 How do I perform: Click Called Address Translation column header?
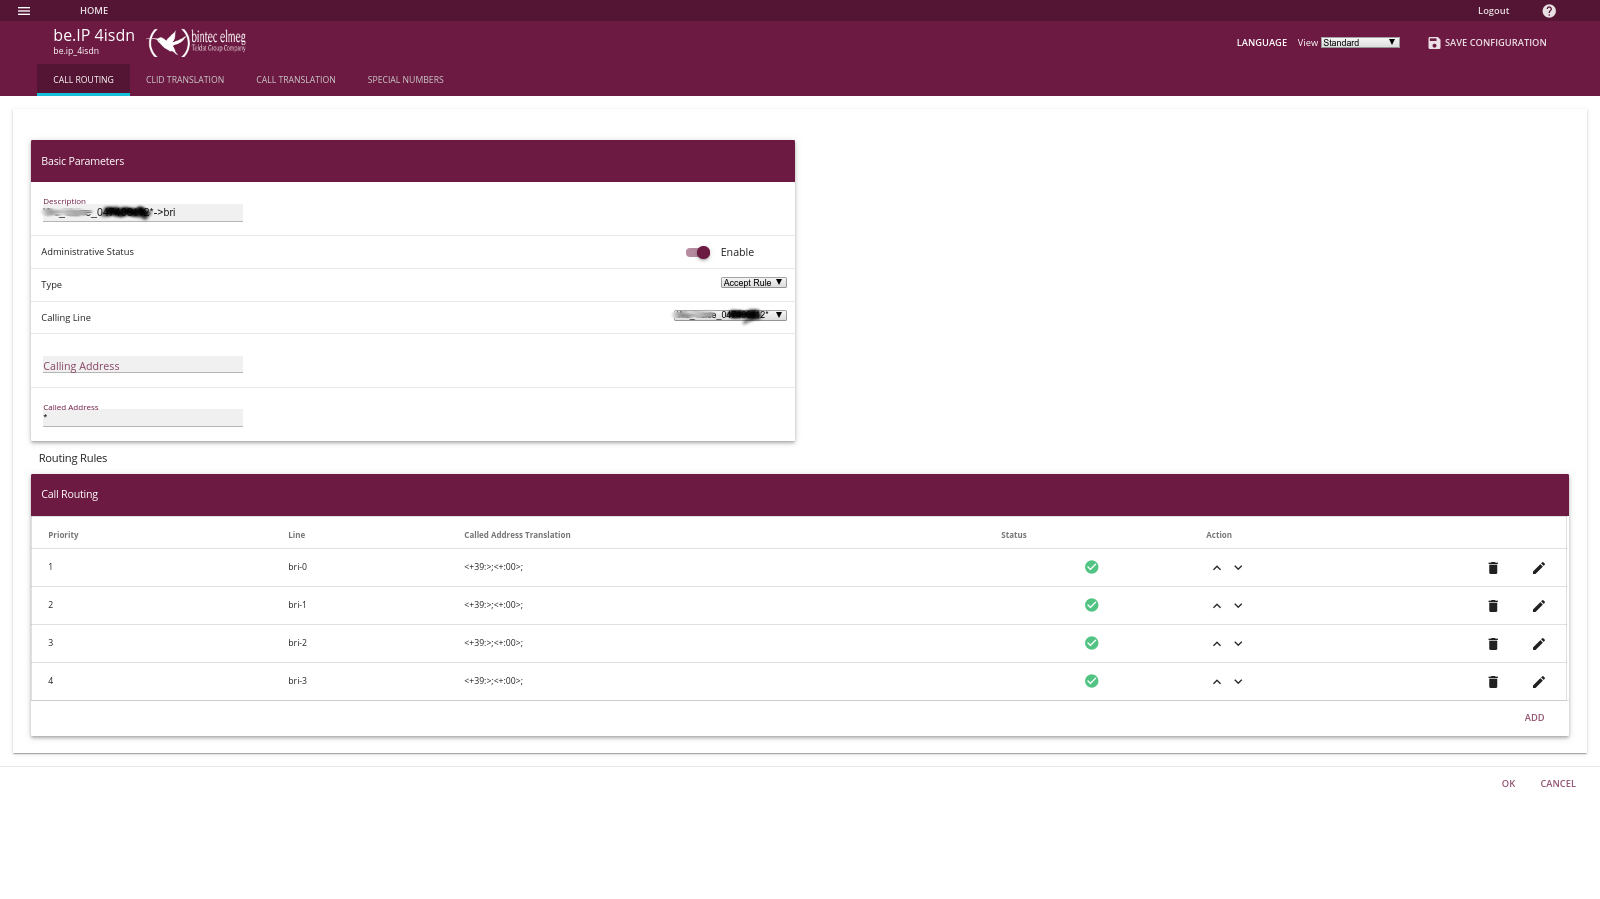(517, 535)
